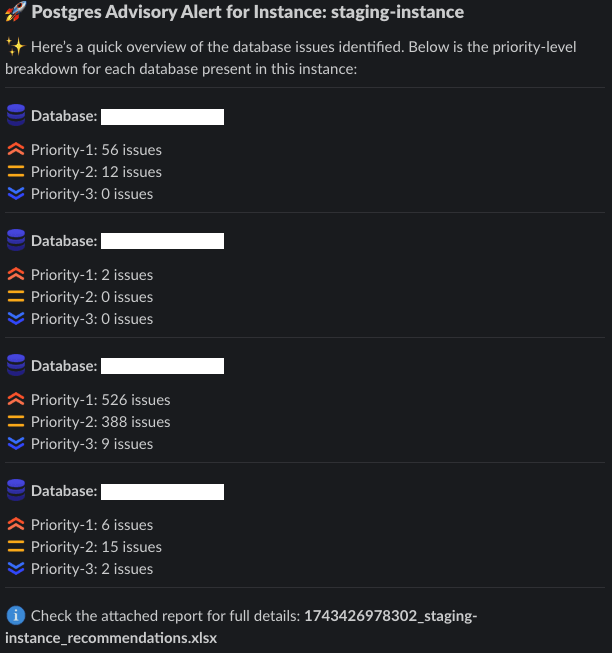Click the blue down-chevron beside 9 issues

[16, 444]
